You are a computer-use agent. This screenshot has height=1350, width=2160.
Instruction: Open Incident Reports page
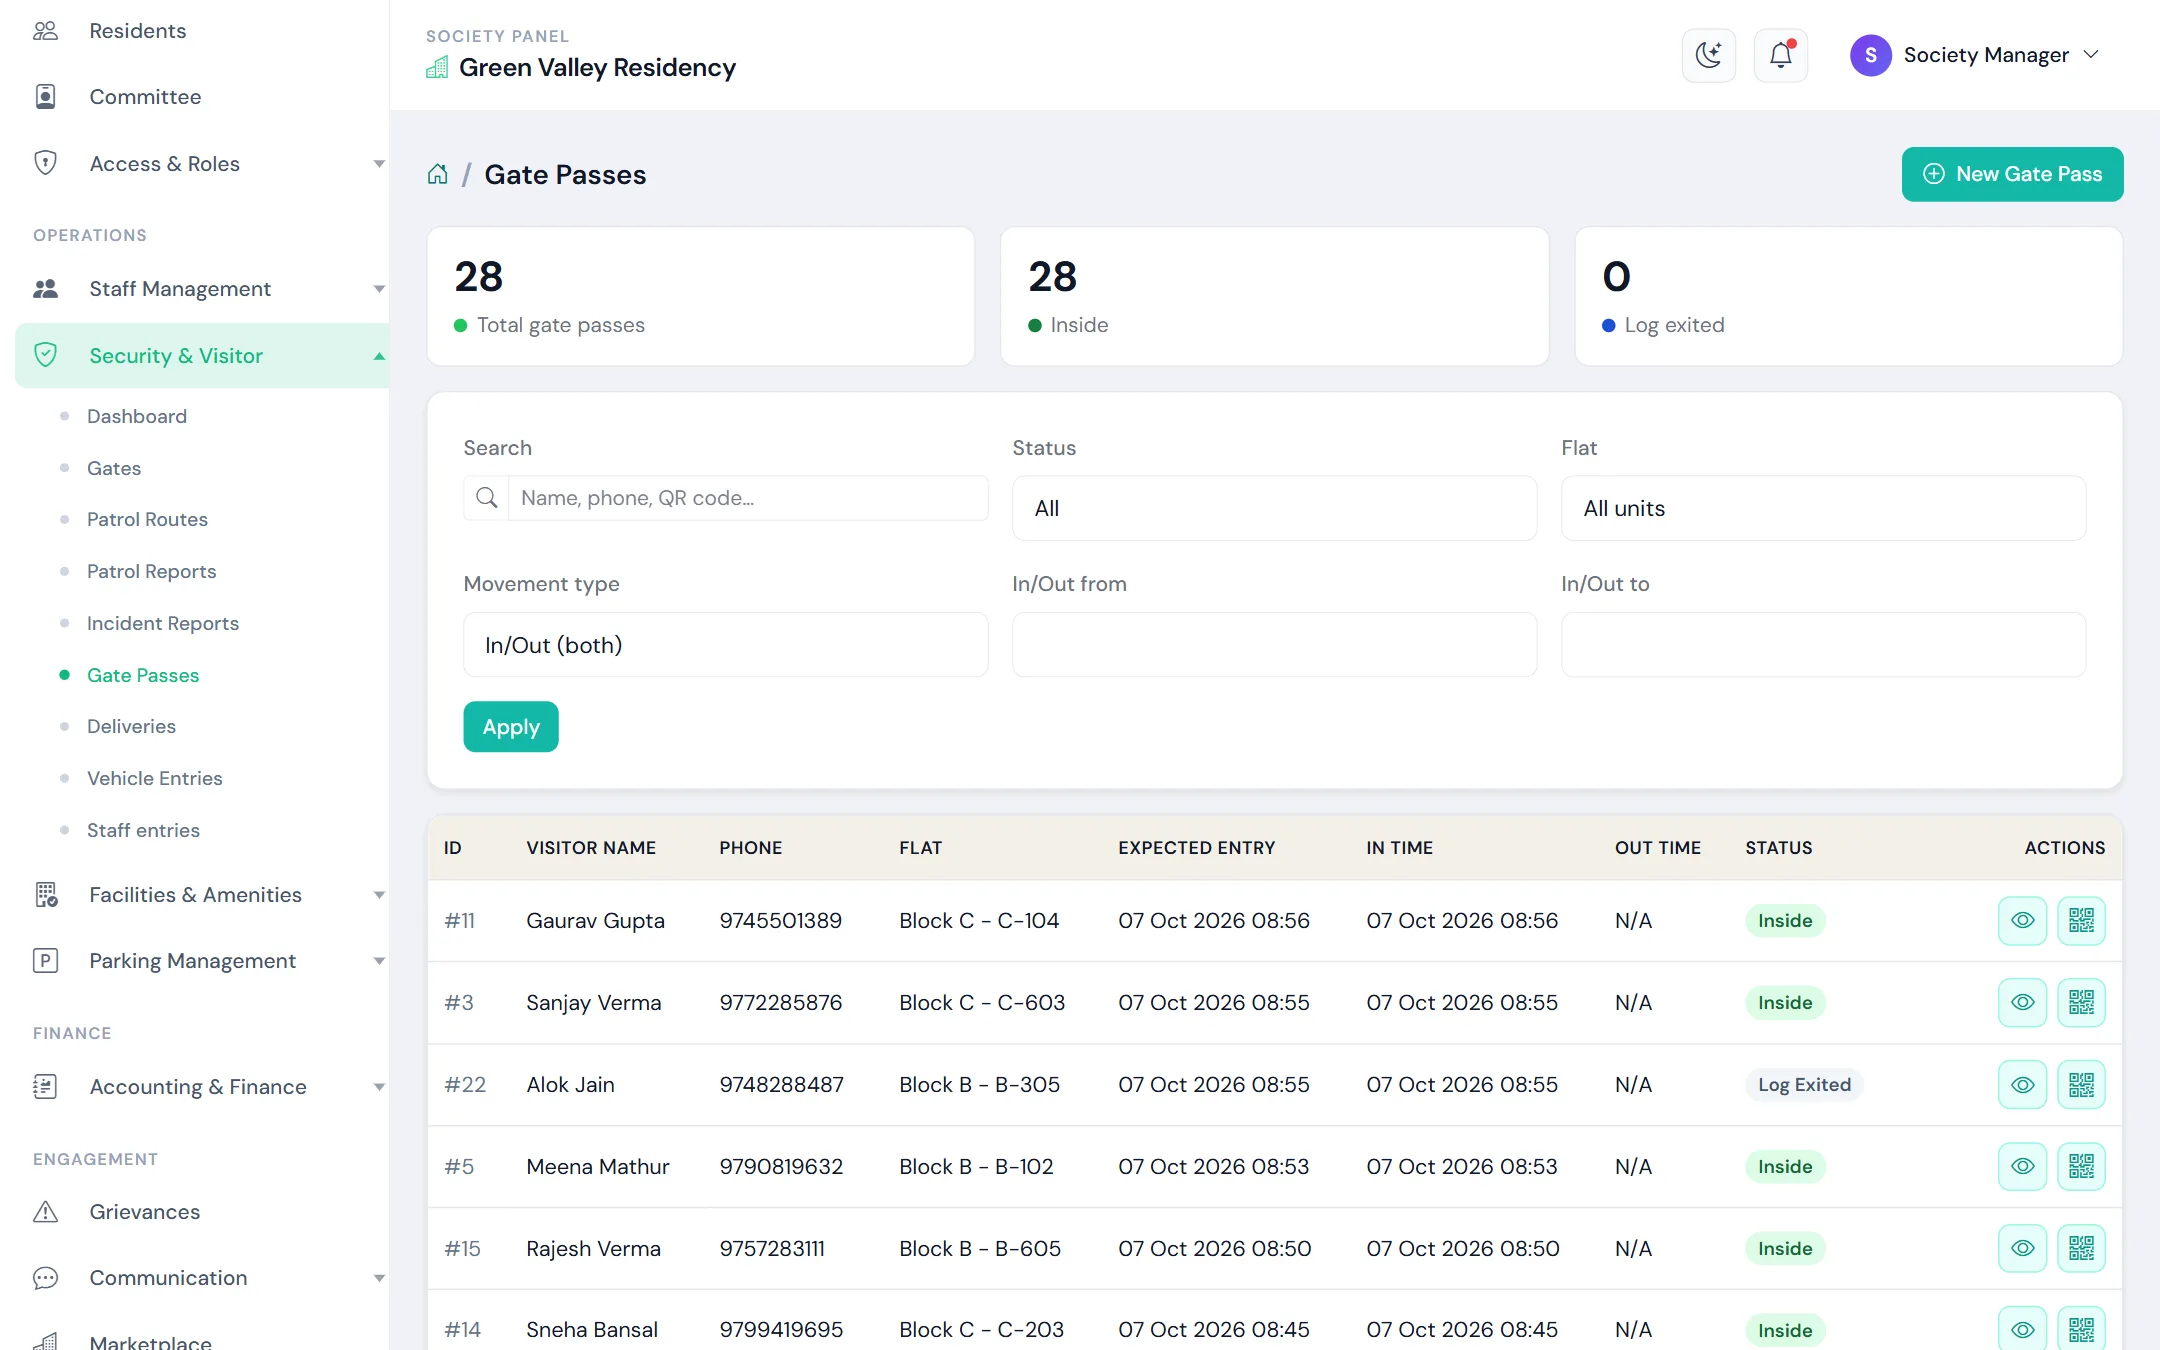click(163, 624)
